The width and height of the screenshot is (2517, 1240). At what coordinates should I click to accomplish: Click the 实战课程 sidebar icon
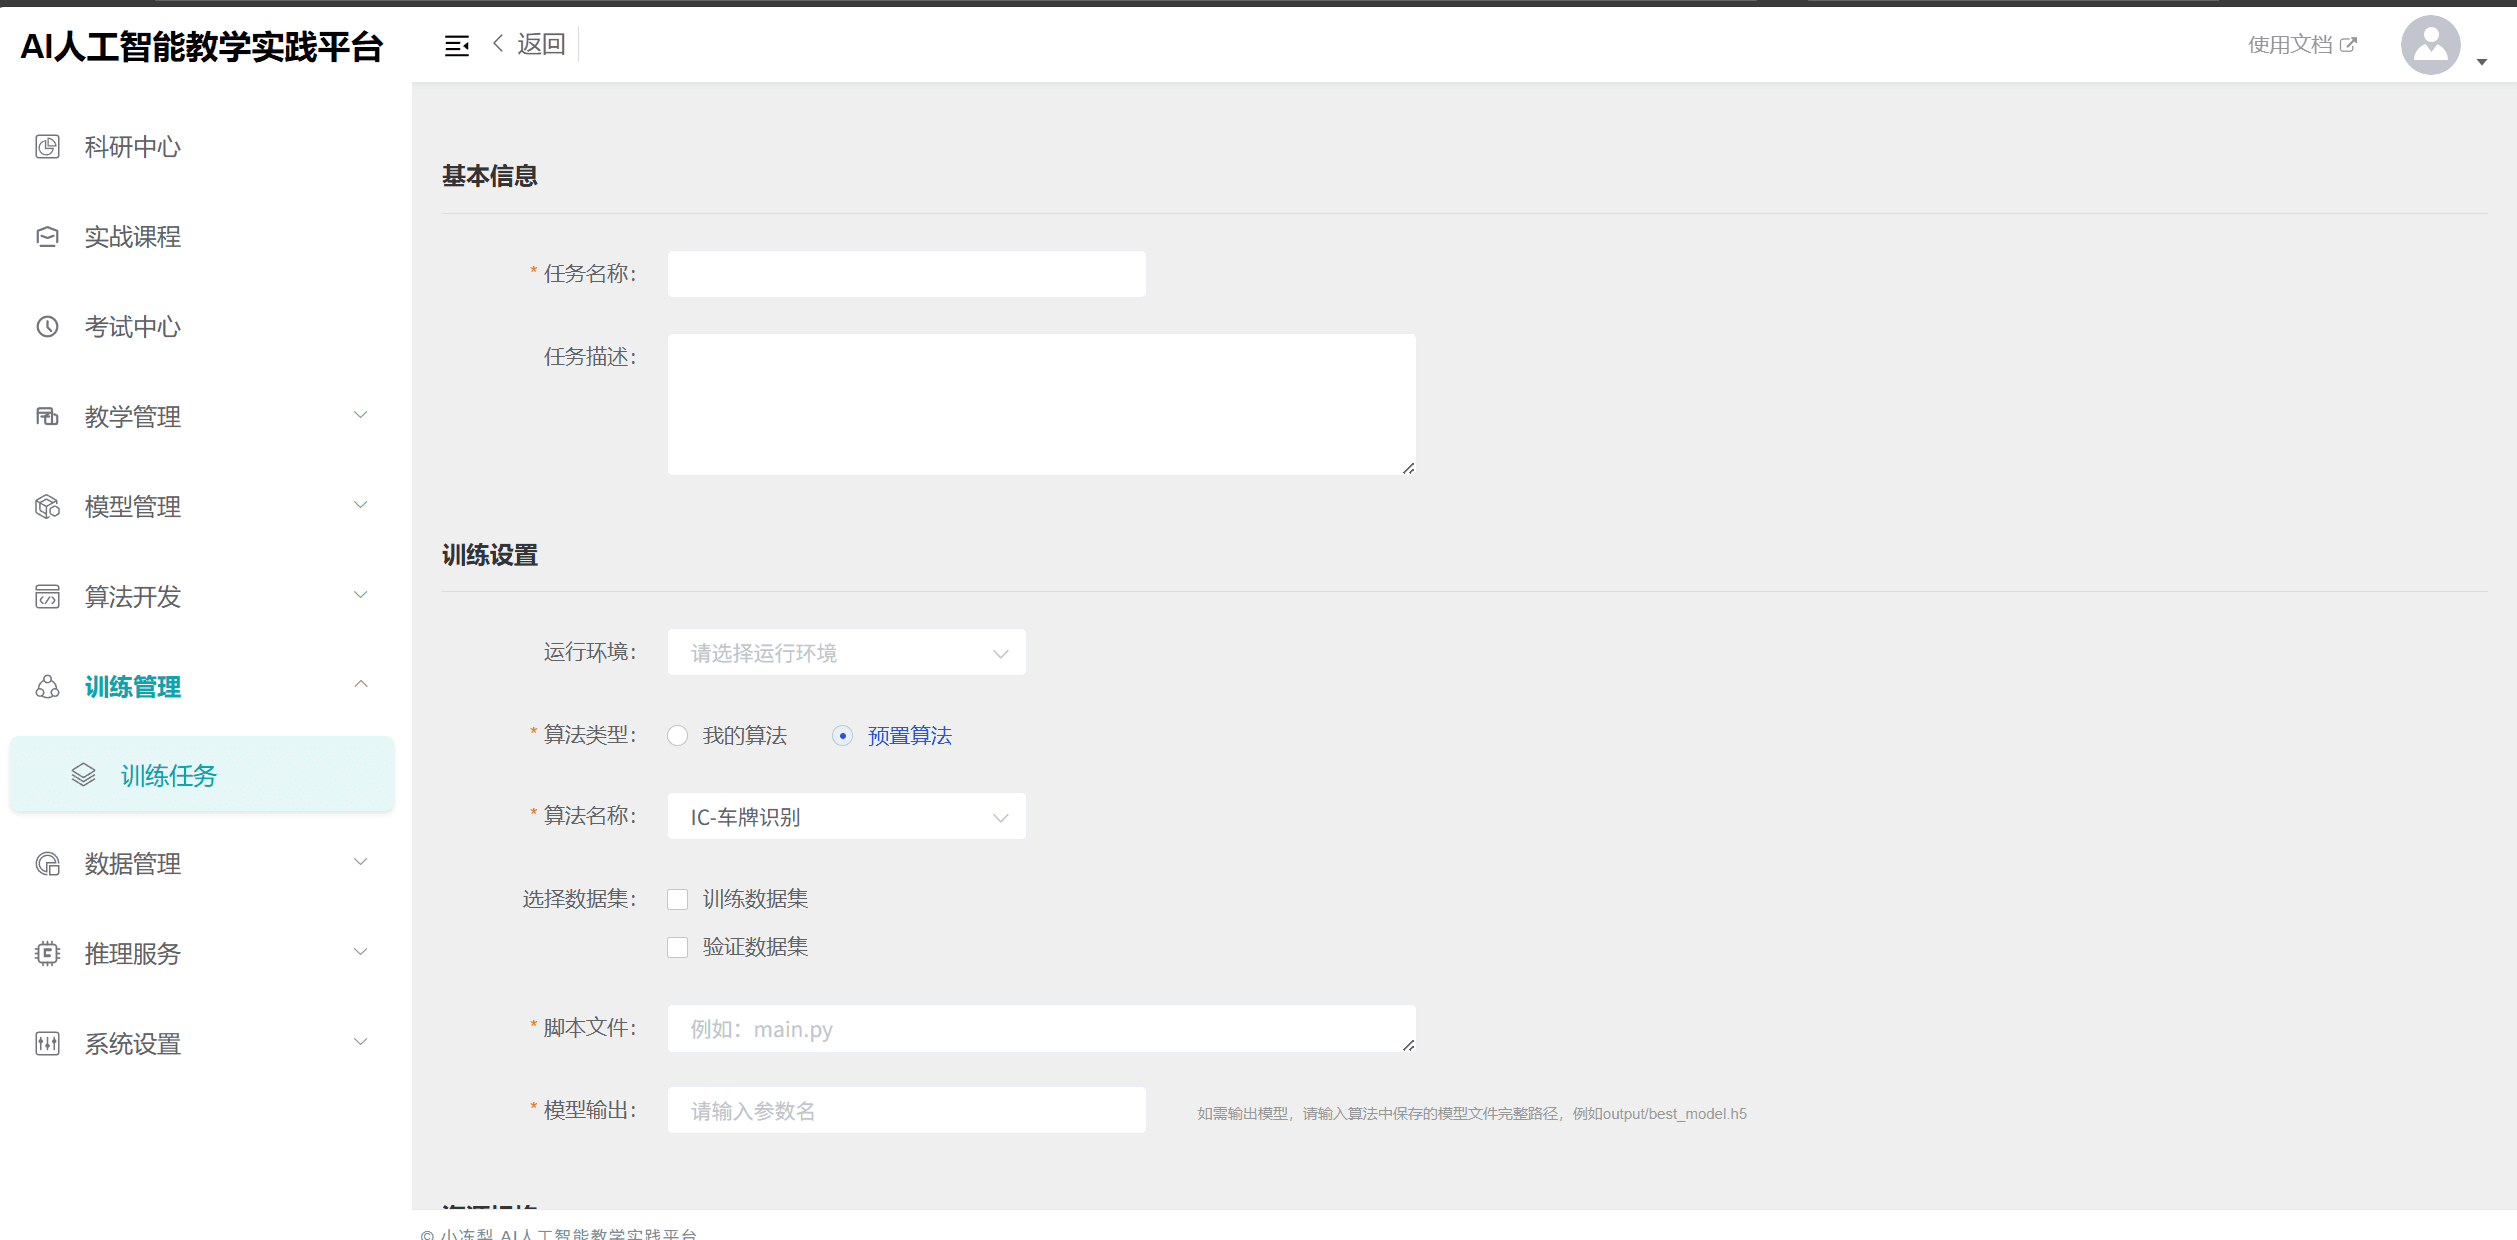[x=47, y=237]
